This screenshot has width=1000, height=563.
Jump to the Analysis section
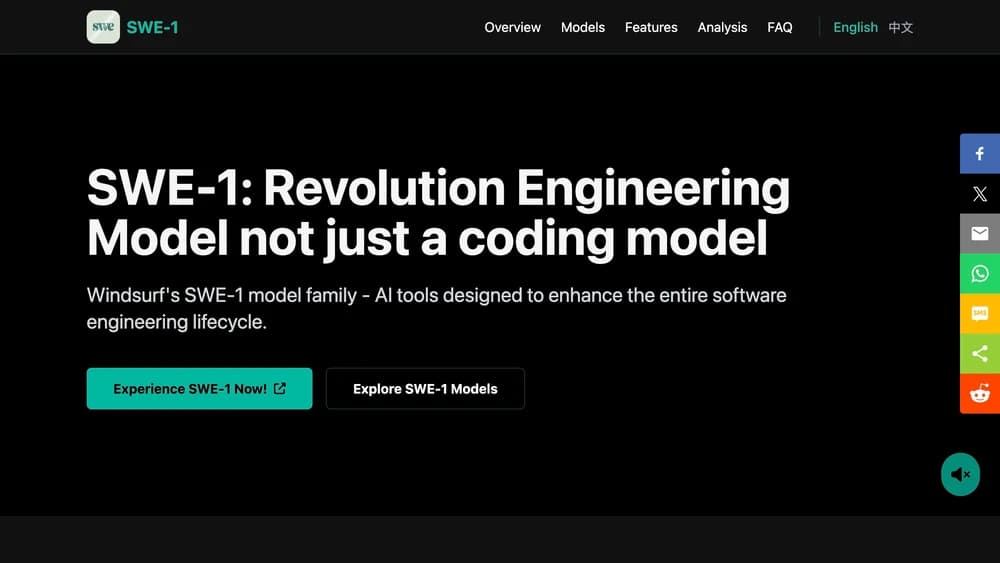(x=722, y=27)
